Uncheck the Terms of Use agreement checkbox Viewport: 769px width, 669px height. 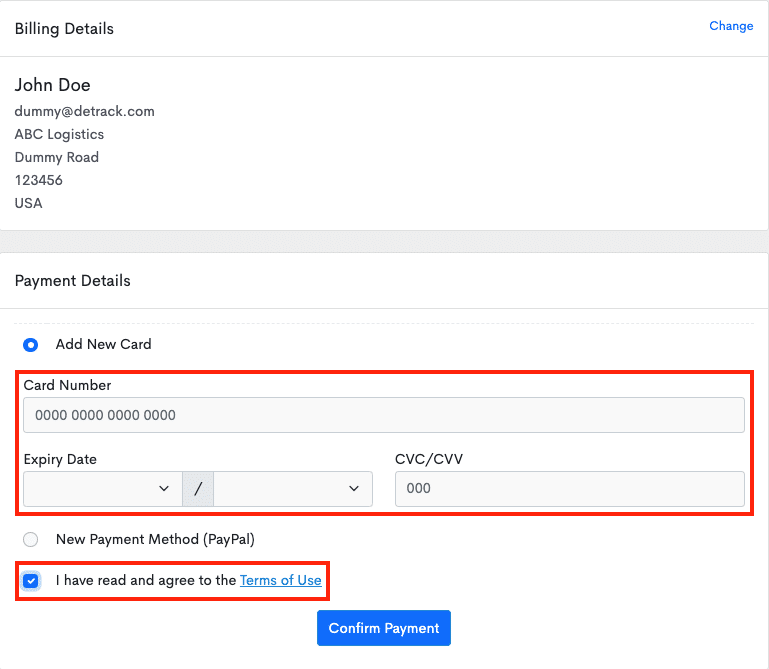tap(31, 581)
